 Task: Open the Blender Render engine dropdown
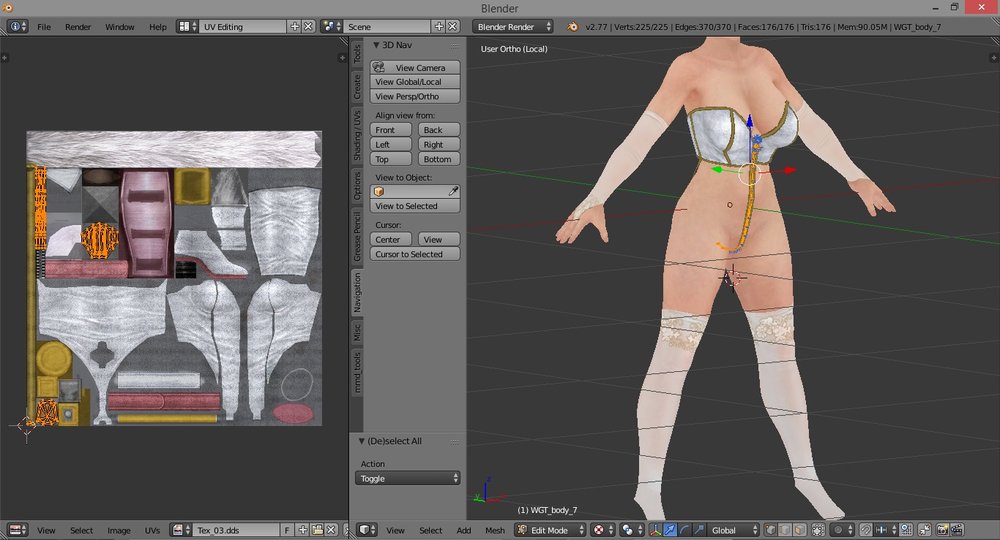pos(513,26)
